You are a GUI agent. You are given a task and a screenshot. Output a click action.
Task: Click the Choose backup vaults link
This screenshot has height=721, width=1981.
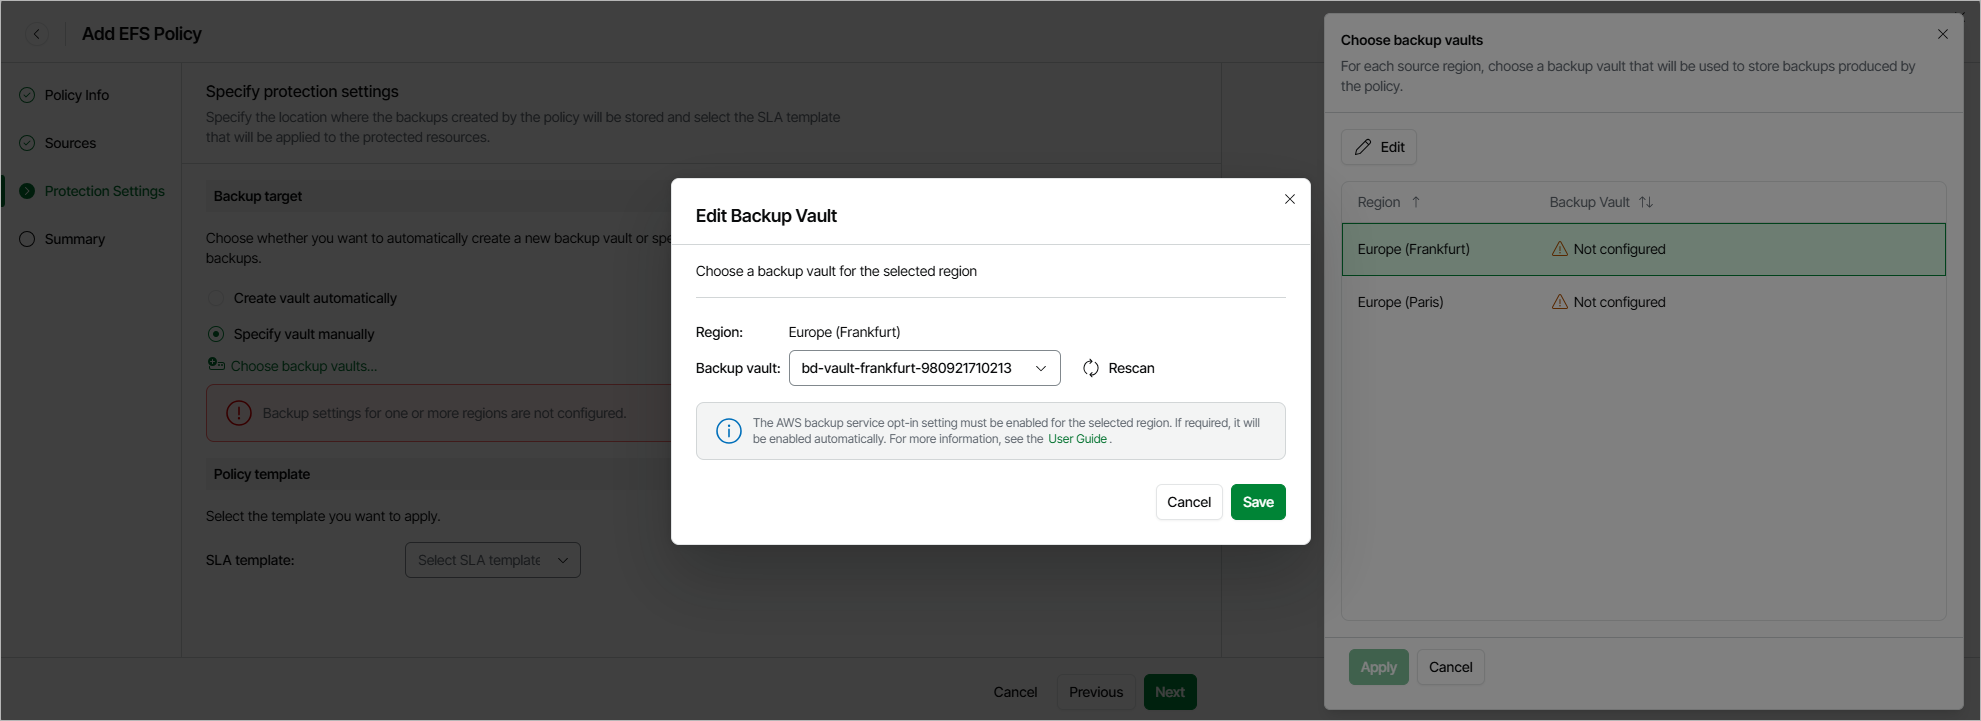click(x=304, y=366)
